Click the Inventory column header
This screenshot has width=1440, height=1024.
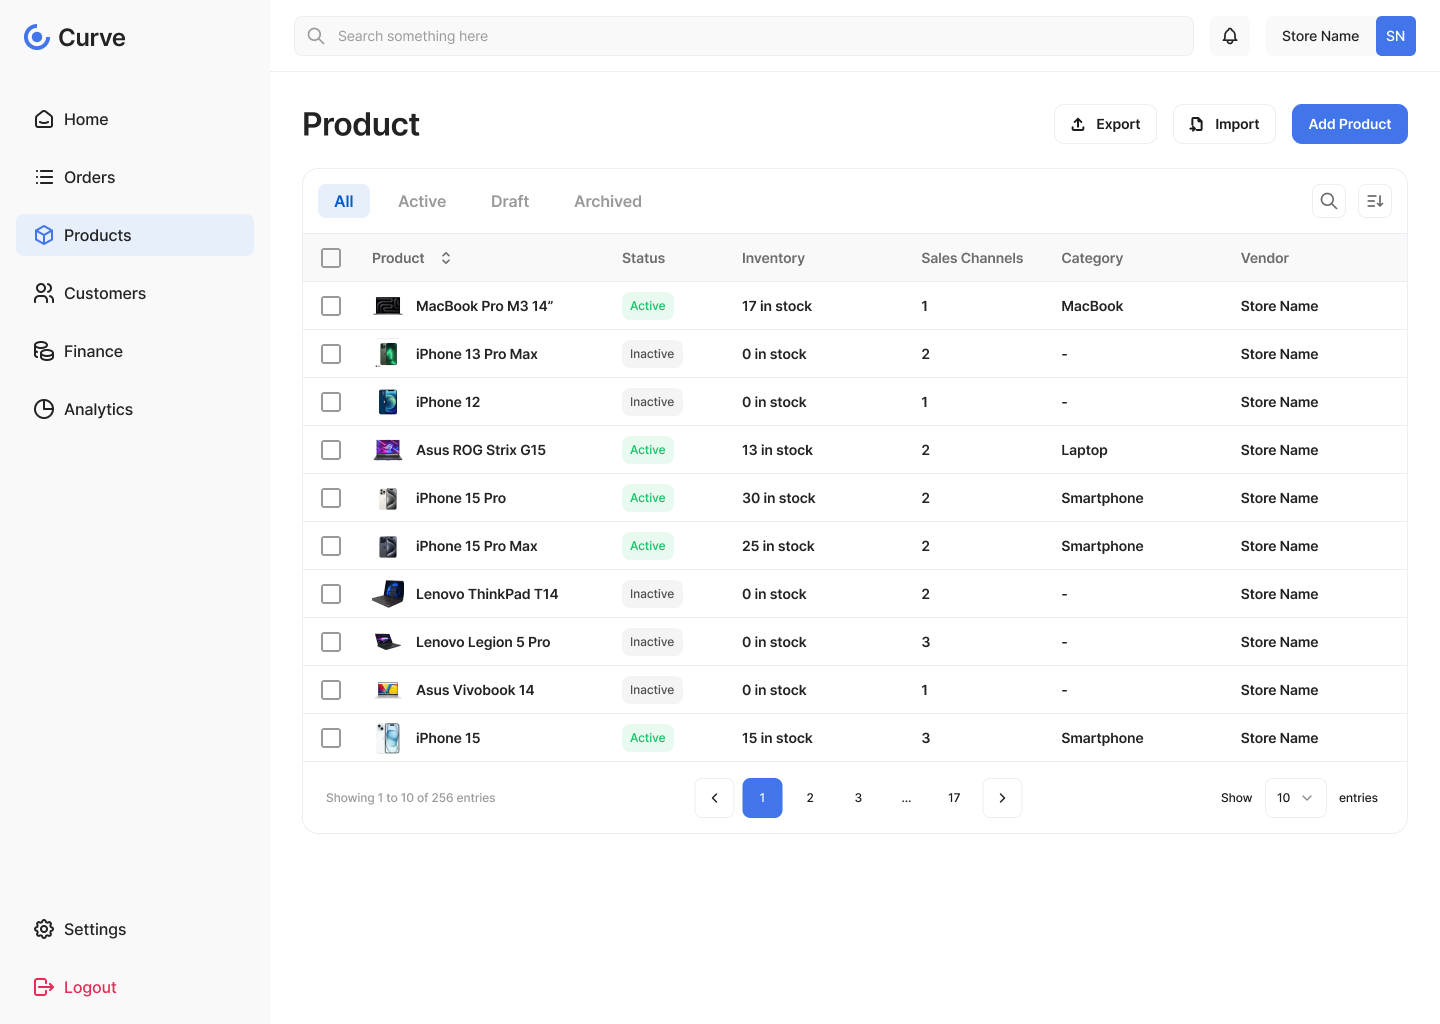pyautogui.click(x=773, y=258)
